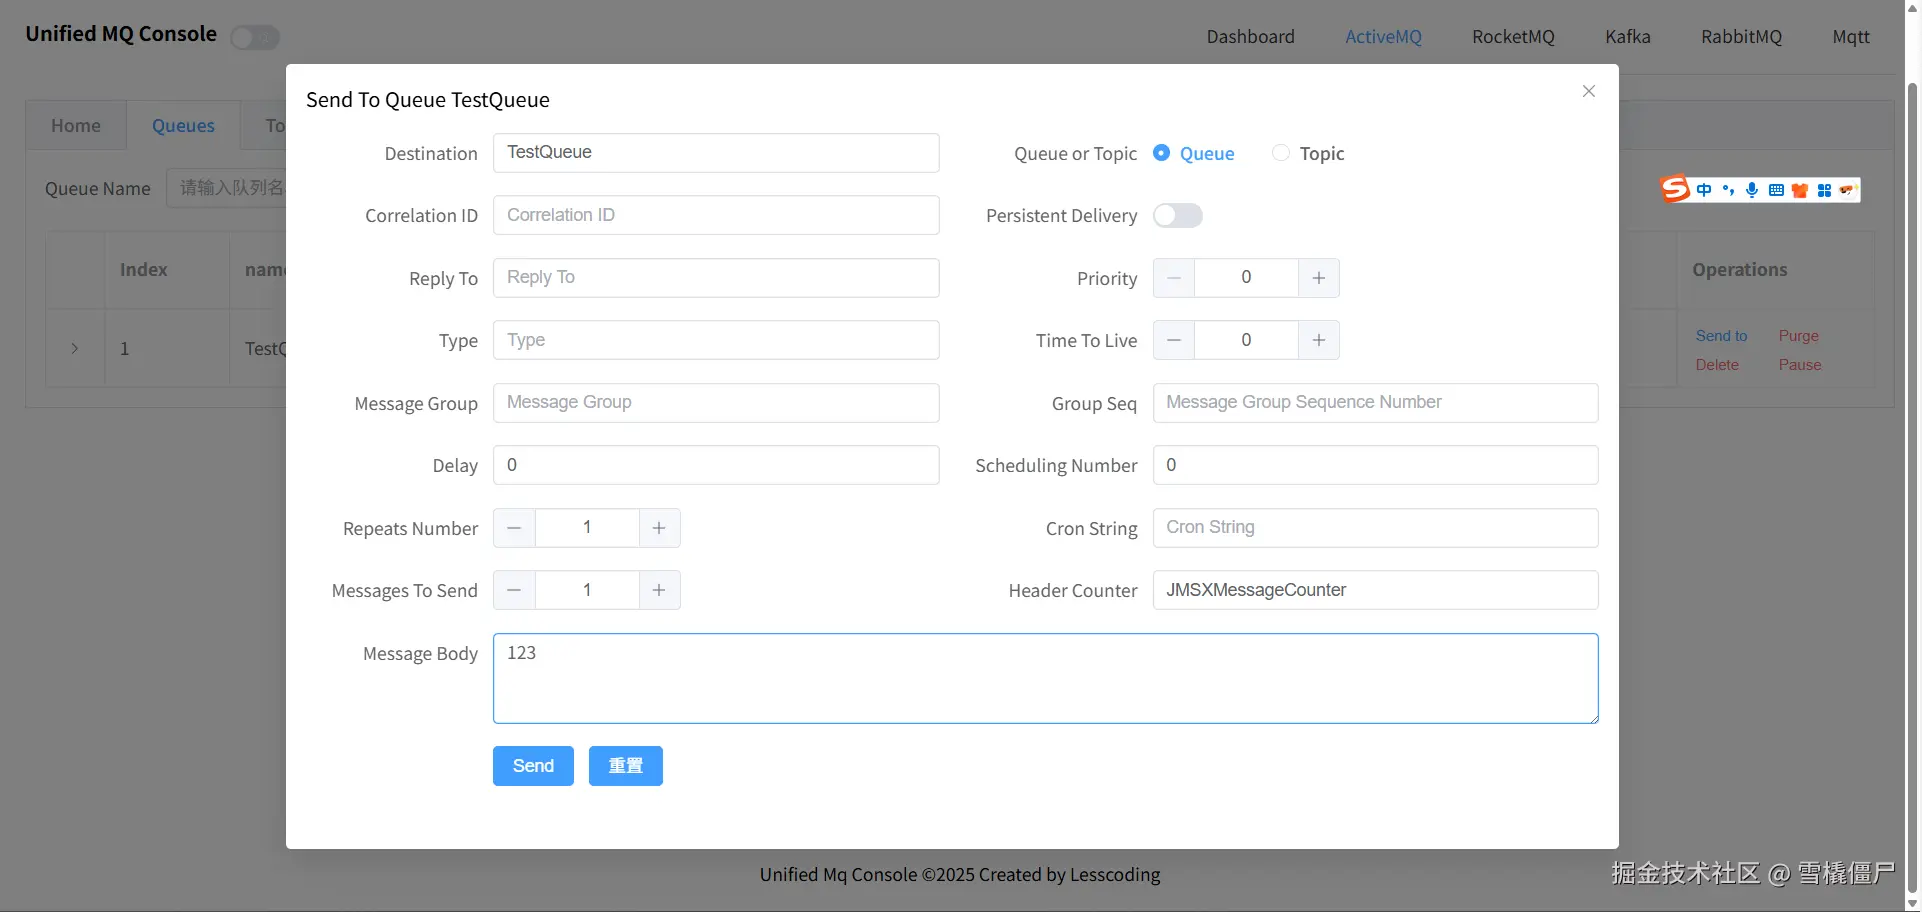Click the Sogou input method logo

(1675, 189)
